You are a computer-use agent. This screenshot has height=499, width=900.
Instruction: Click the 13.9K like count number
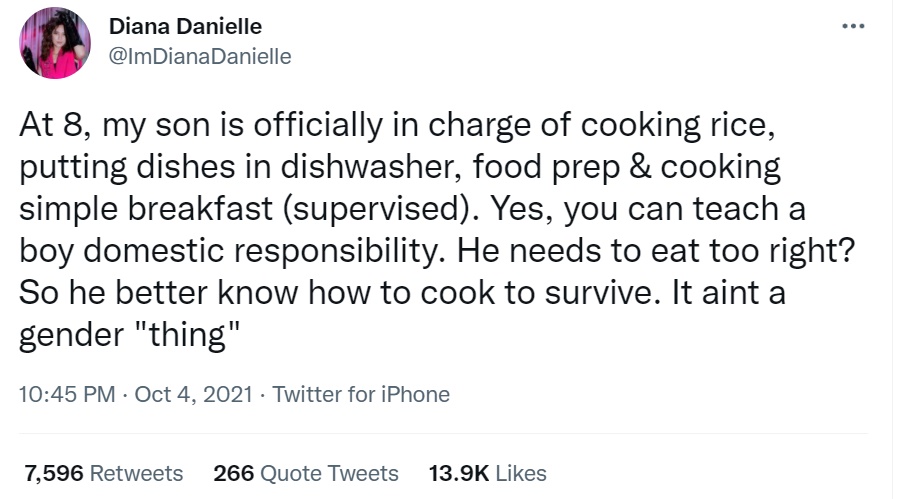[x=459, y=473]
